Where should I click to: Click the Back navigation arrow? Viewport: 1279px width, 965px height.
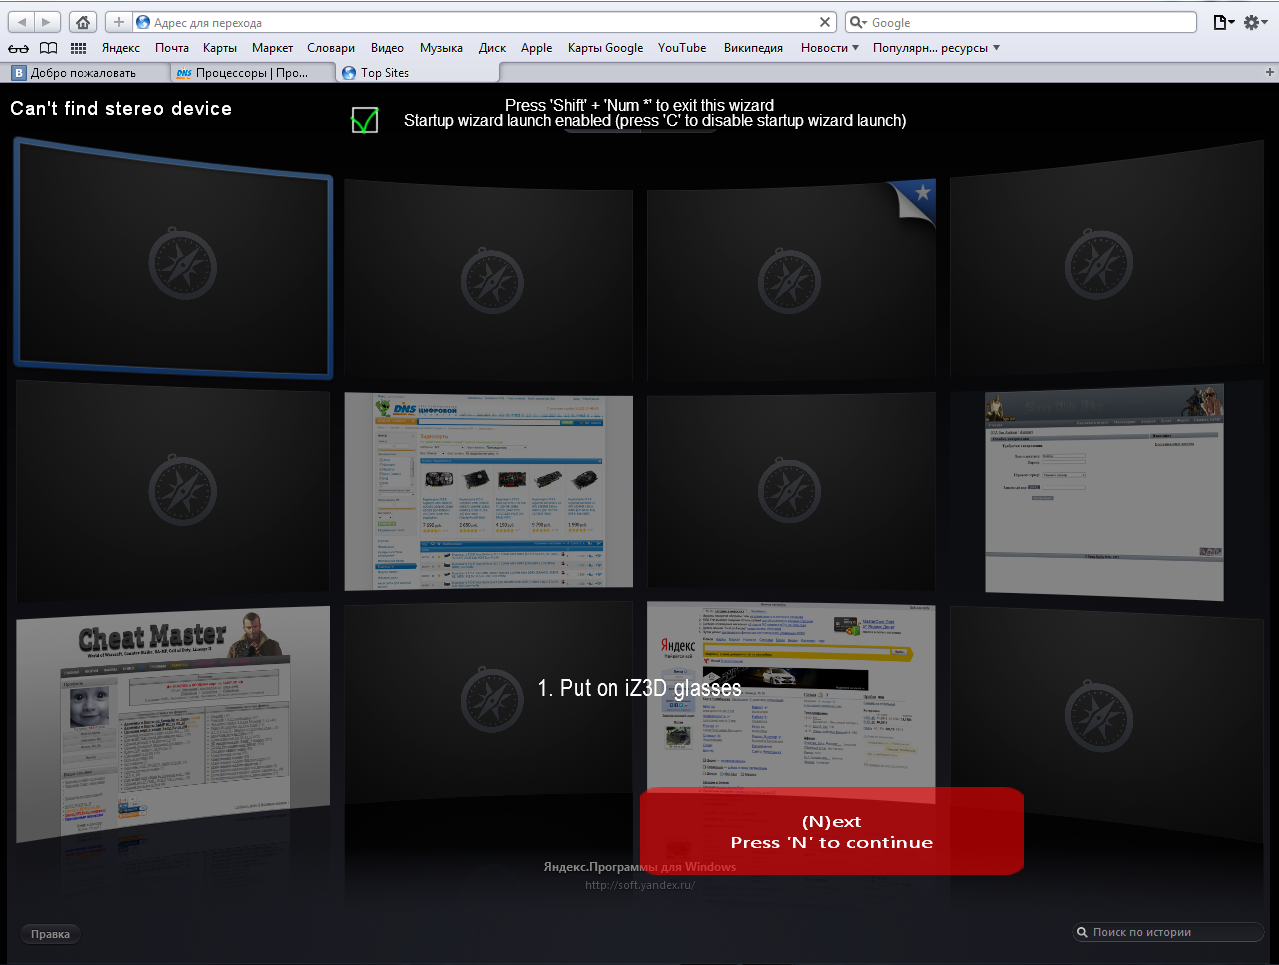click(x=22, y=22)
